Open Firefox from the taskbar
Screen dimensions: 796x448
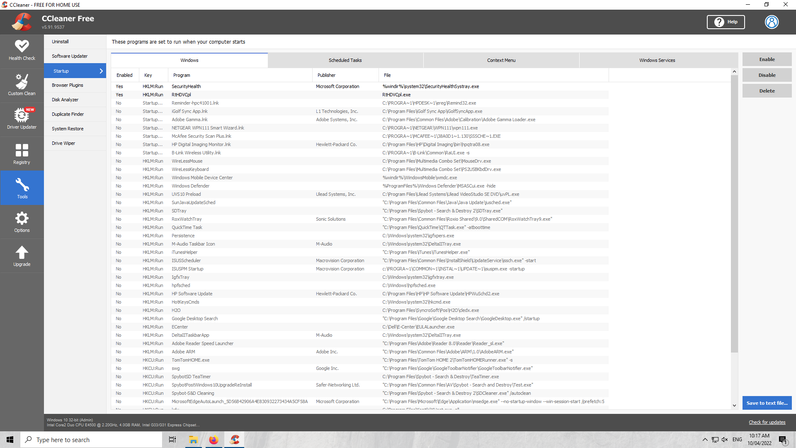(x=214, y=439)
